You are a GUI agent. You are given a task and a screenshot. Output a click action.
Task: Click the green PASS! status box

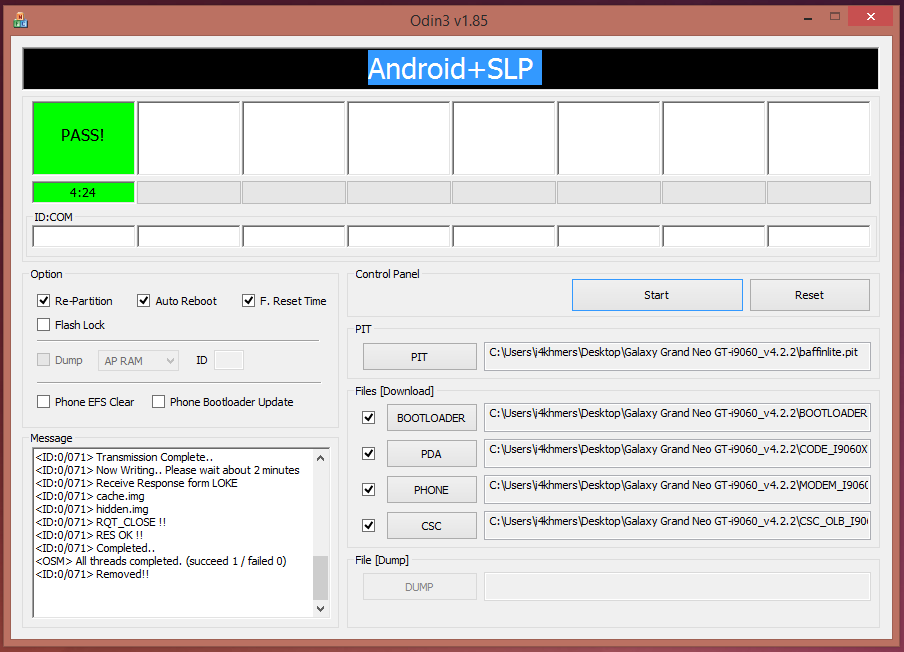point(84,138)
